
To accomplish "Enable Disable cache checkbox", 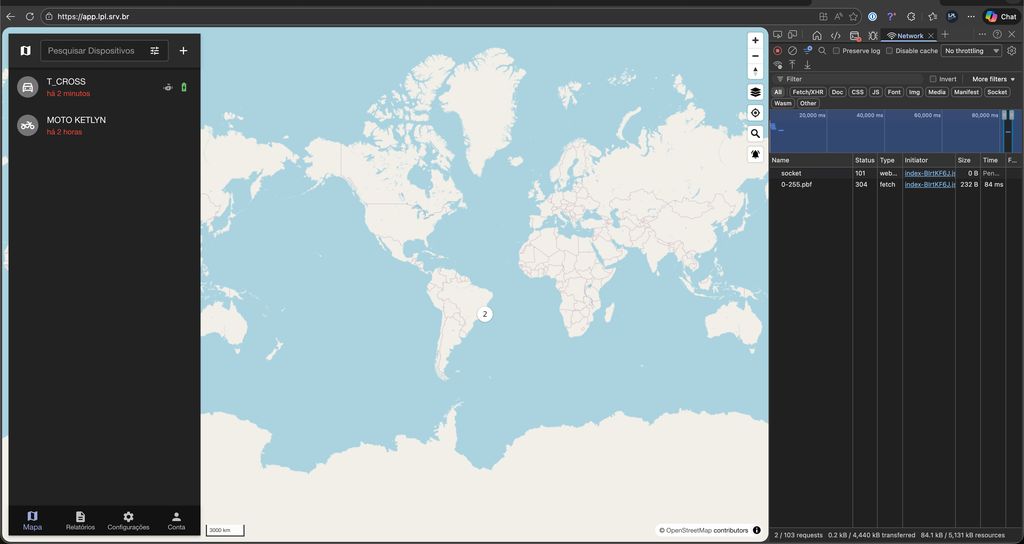I will coord(889,51).
